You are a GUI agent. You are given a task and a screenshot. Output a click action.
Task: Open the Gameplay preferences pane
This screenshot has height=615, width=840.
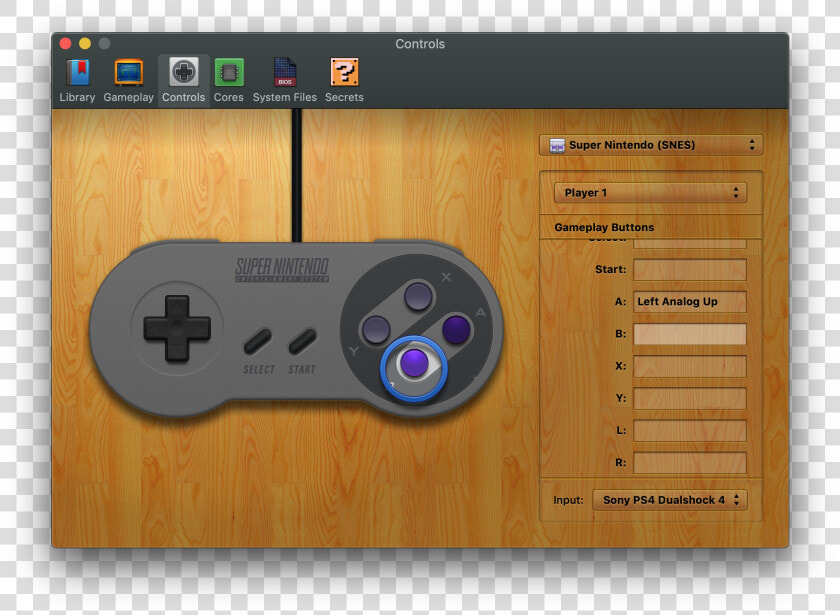[x=129, y=80]
